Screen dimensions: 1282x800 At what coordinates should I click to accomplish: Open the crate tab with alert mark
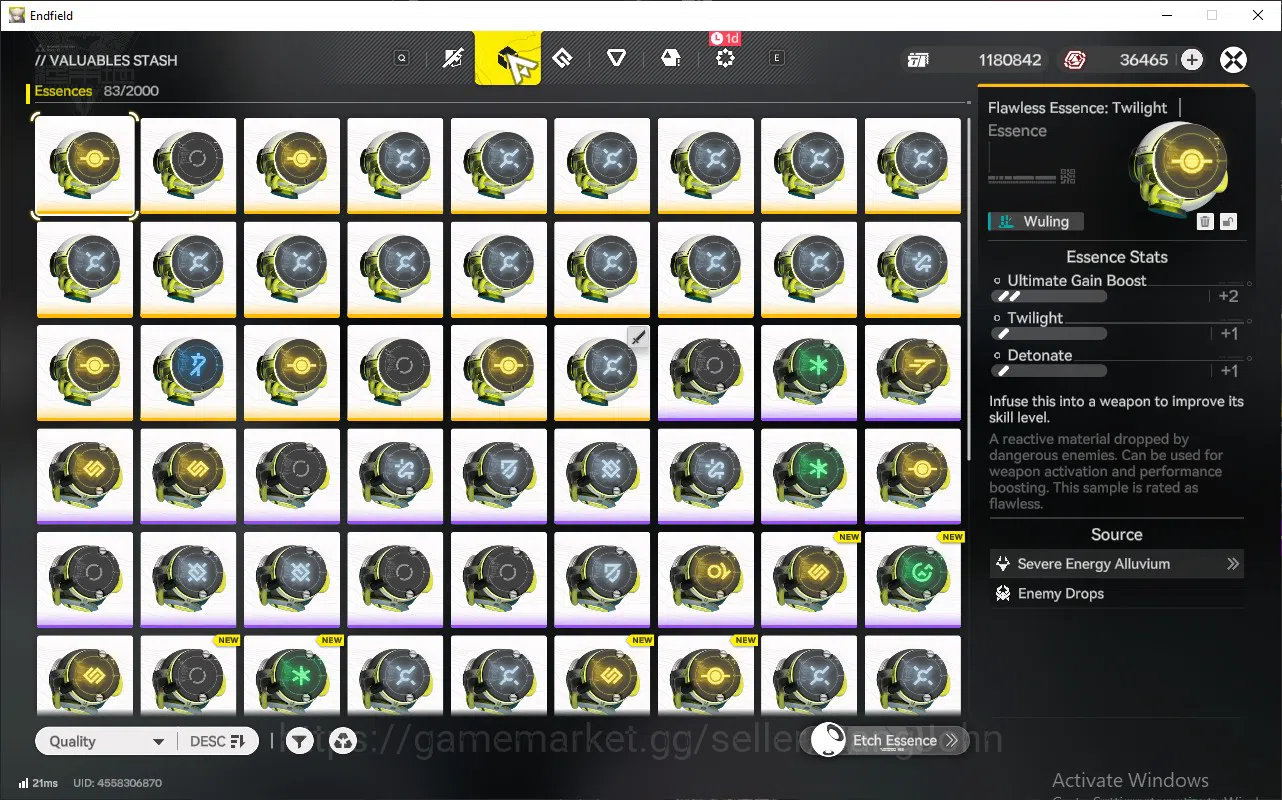click(x=671, y=58)
